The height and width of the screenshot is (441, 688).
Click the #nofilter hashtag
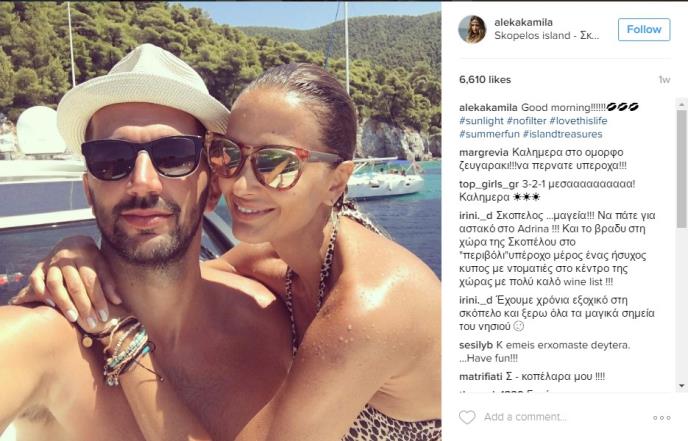(x=526, y=121)
